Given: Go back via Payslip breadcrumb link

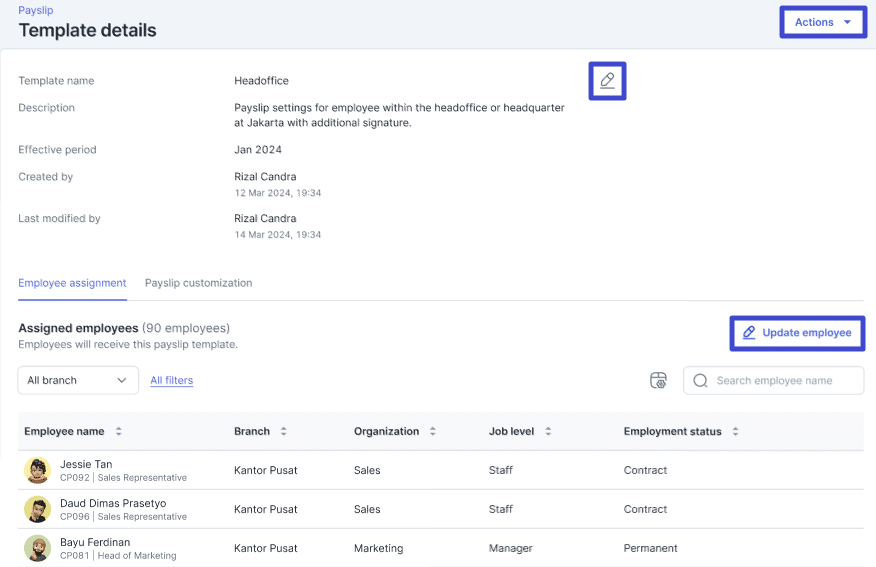Looking at the screenshot, I should click(x=35, y=10).
